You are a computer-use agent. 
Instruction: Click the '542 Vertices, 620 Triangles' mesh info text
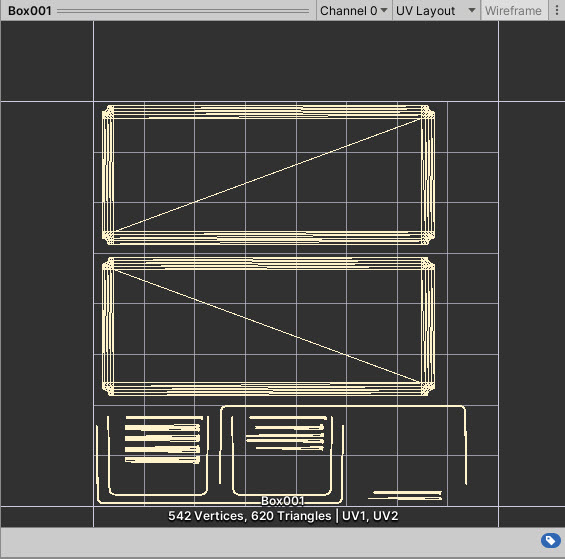[249, 516]
